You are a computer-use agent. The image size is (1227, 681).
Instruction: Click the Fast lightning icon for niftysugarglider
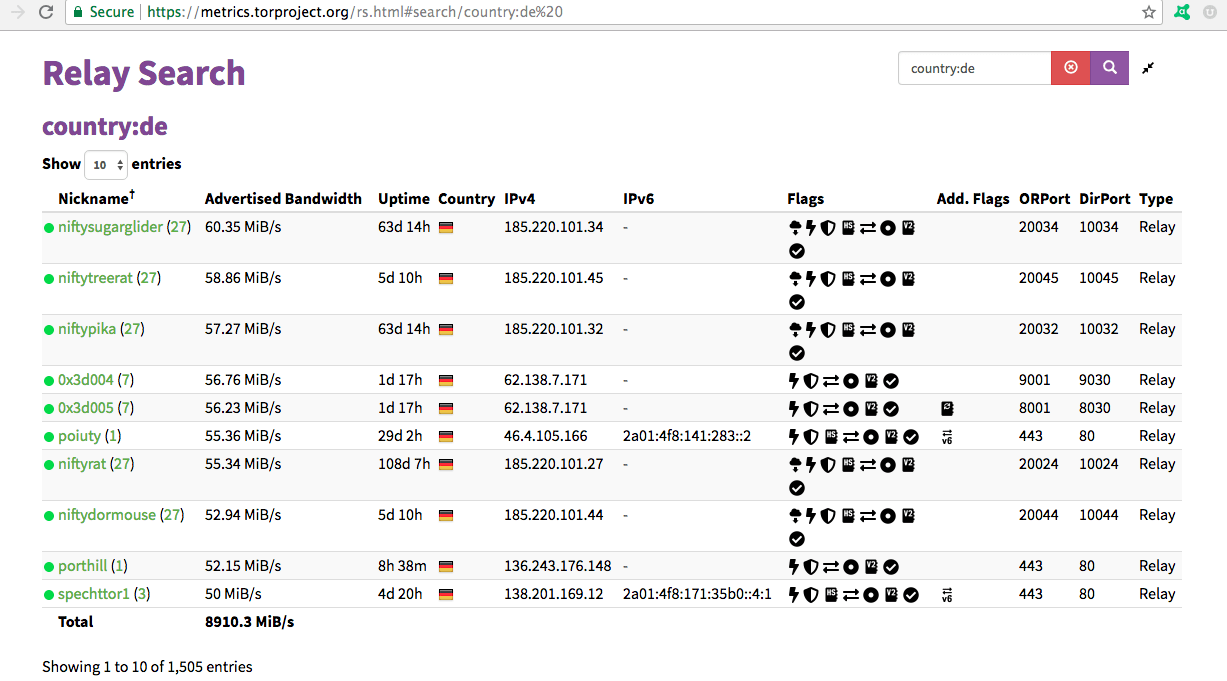point(811,227)
